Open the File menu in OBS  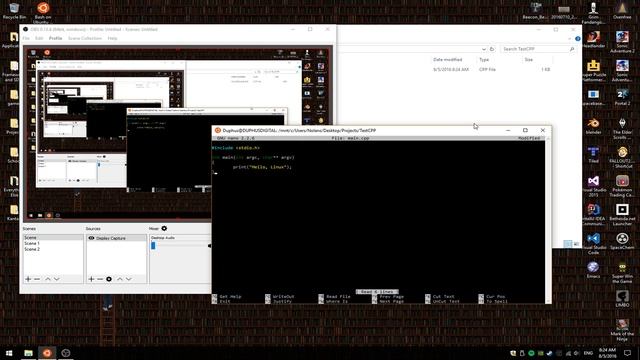coord(26,38)
